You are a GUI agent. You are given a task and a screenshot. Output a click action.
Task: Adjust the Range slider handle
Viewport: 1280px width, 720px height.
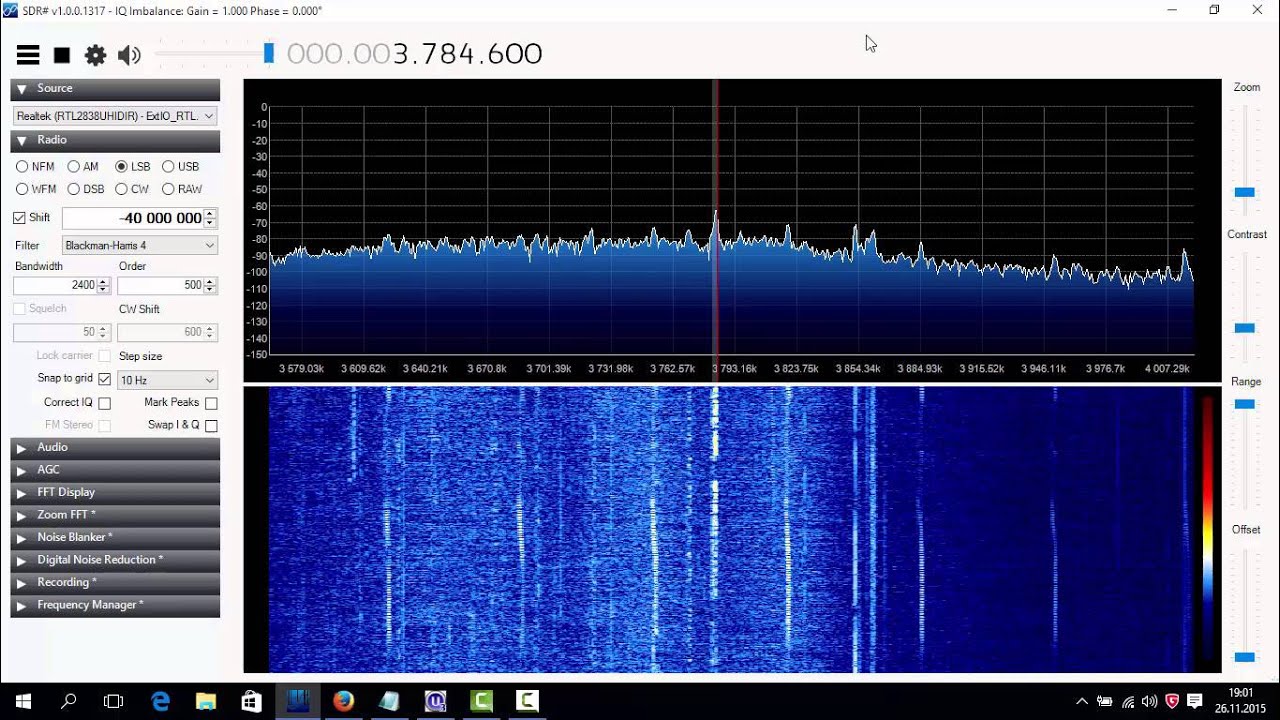pyautogui.click(x=1244, y=404)
